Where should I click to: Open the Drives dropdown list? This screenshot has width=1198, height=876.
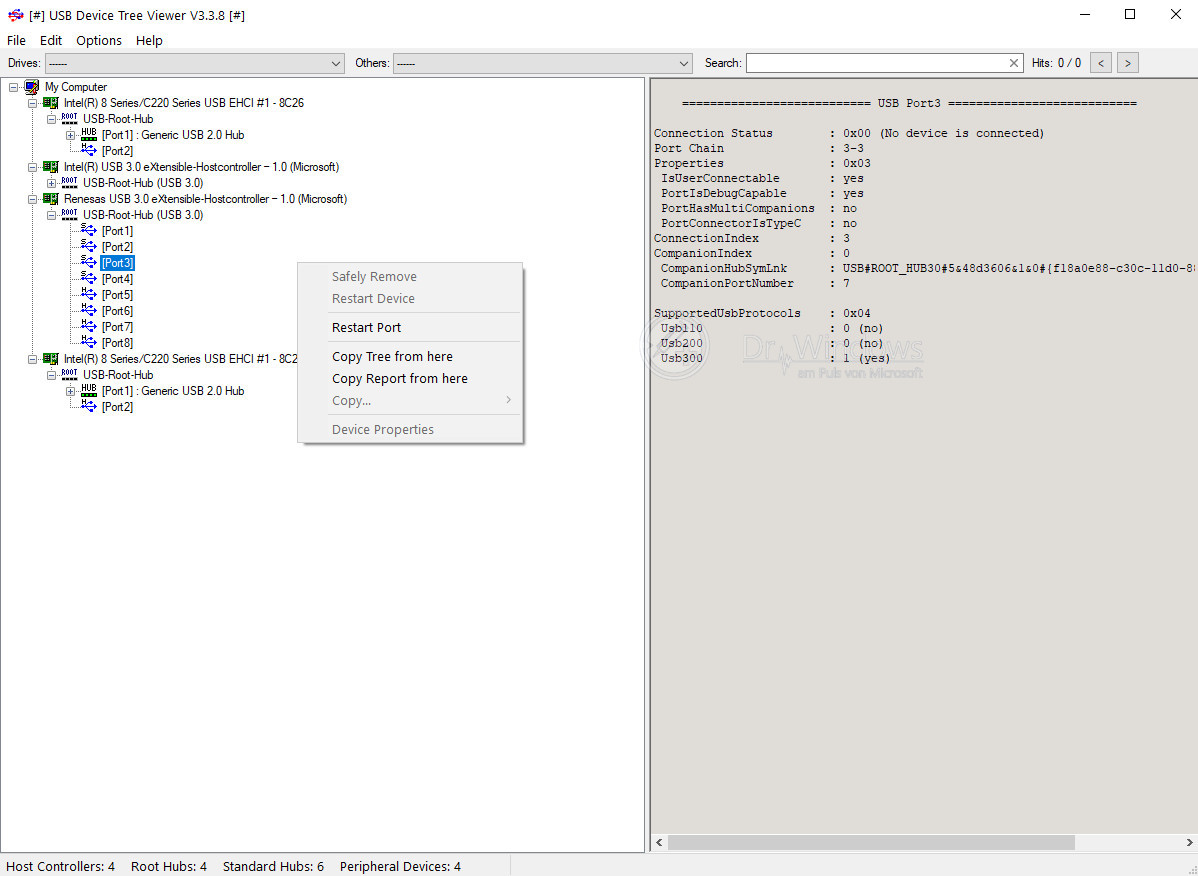click(195, 63)
